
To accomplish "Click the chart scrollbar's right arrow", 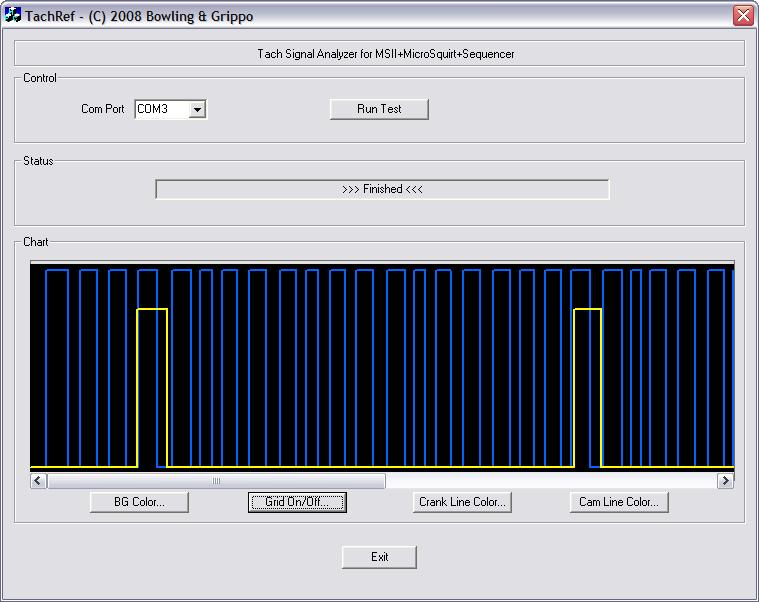I will 726,481.
